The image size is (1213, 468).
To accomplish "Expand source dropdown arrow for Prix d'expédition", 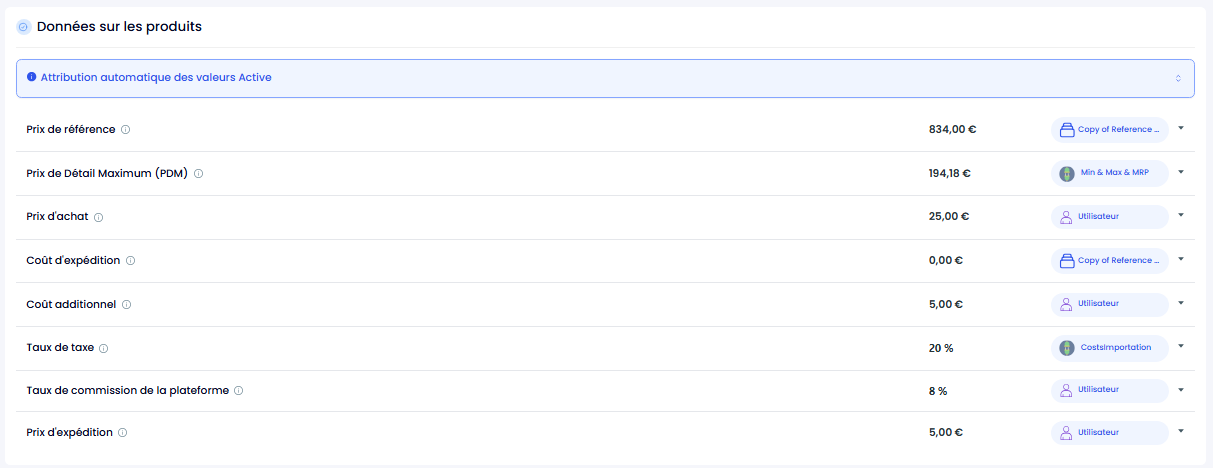I will [x=1181, y=431].
